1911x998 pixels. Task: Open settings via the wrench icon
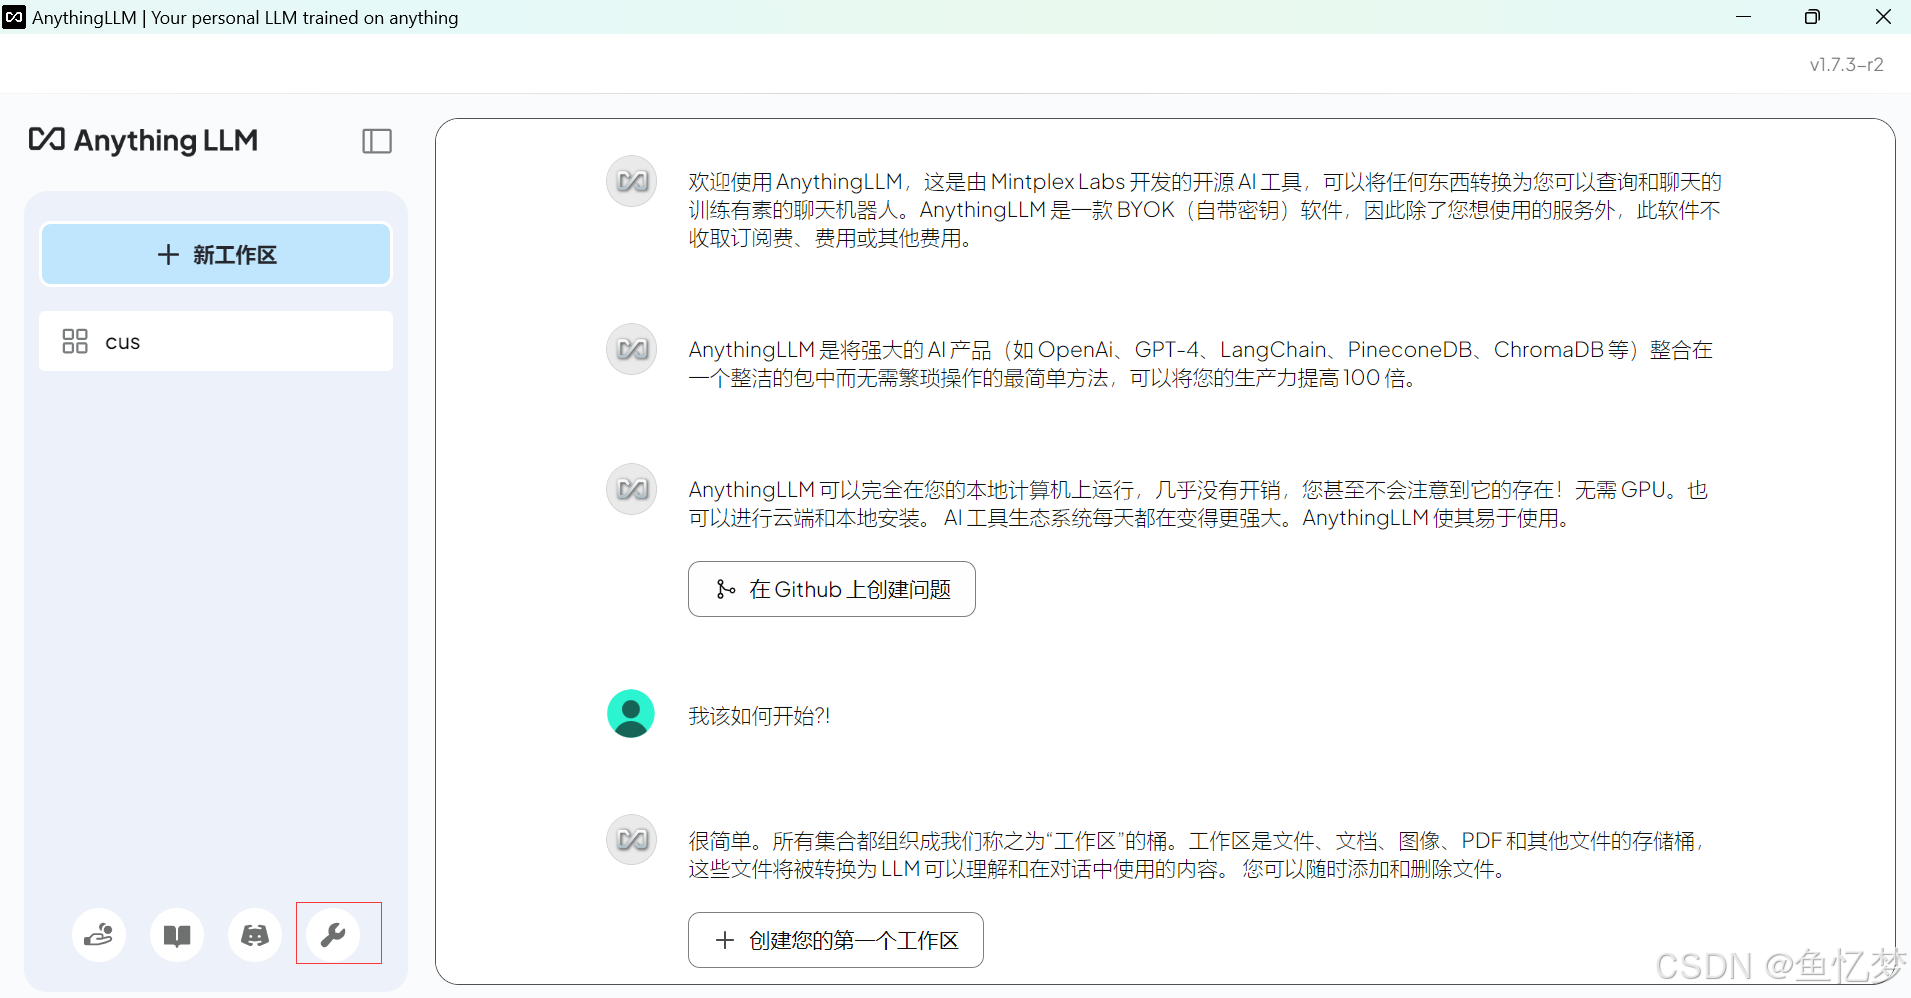(x=333, y=935)
